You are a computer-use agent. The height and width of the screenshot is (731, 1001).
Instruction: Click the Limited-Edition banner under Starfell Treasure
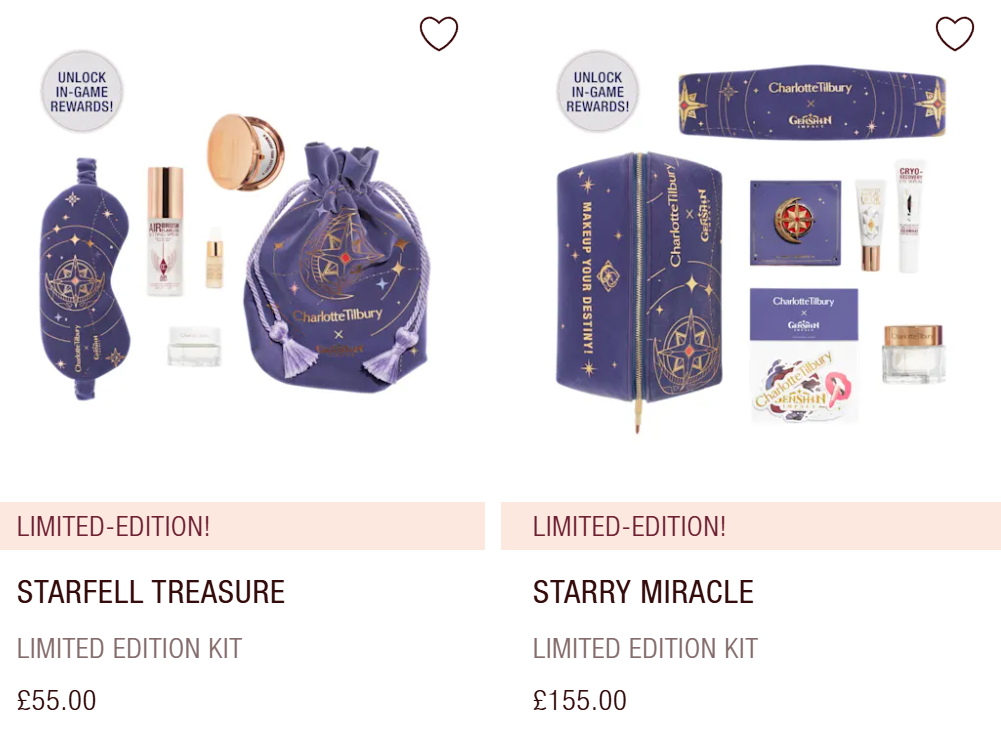coord(242,526)
